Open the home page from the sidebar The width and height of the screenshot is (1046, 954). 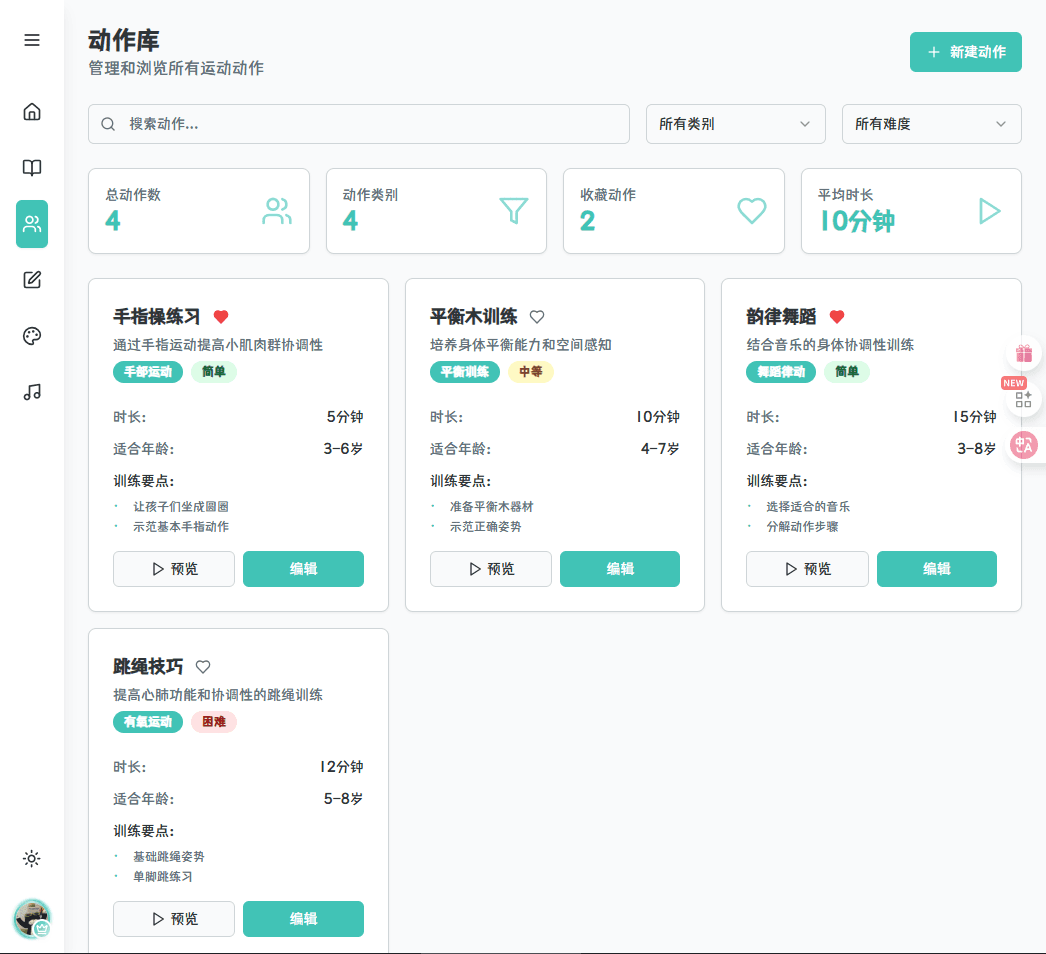pyautogui.click(x=31, y=112)
